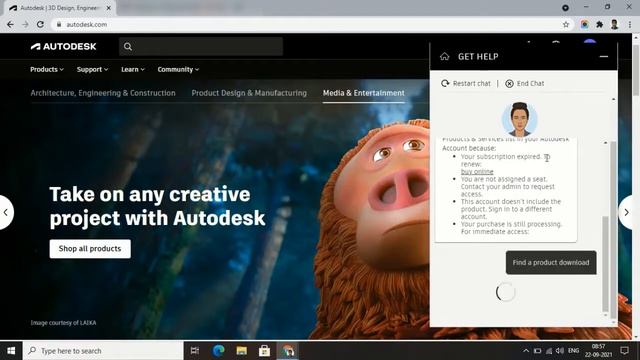The height and width of the screenshot is (360, 640).
Task: Go to previous hero slide
Action: tap(6, 212)
